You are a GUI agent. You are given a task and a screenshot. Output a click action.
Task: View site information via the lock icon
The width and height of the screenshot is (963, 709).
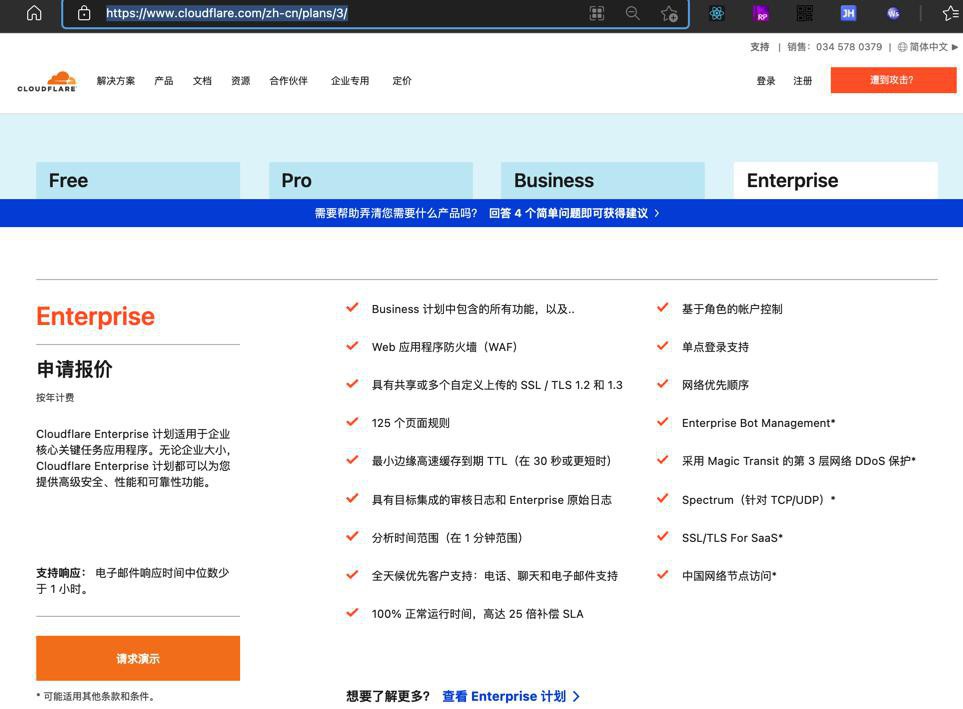point(84,14)
